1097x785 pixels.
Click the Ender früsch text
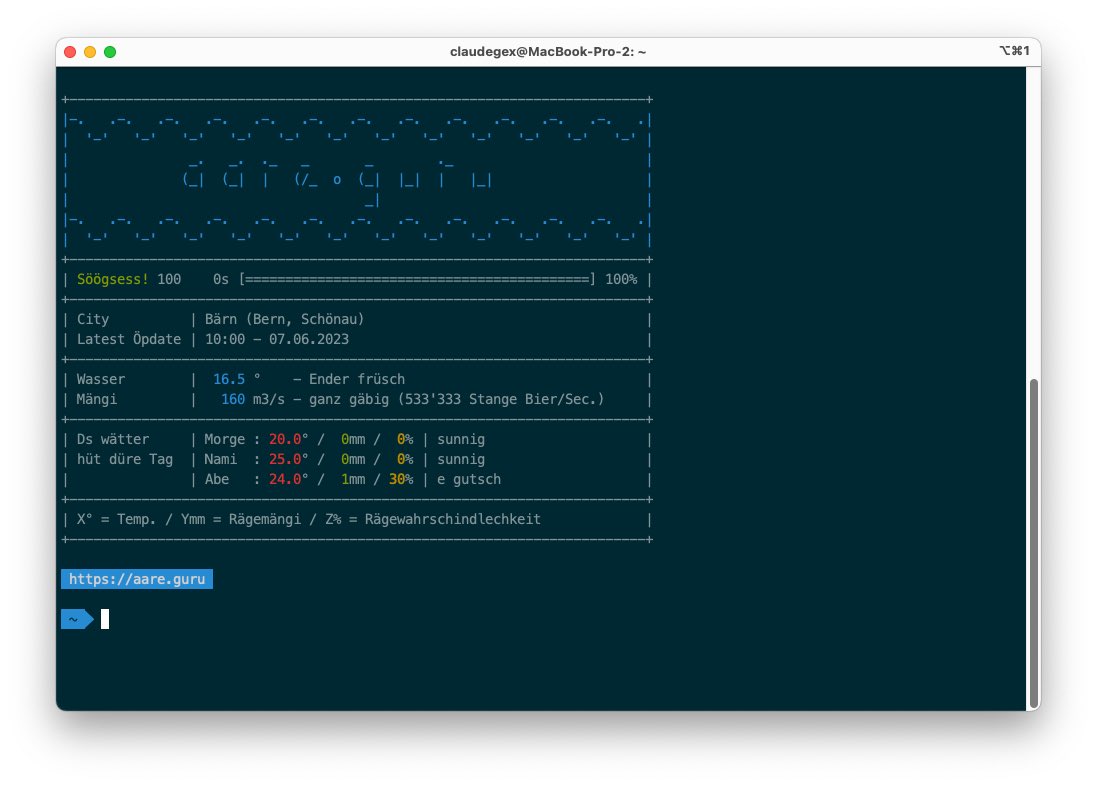click(357, 379)
